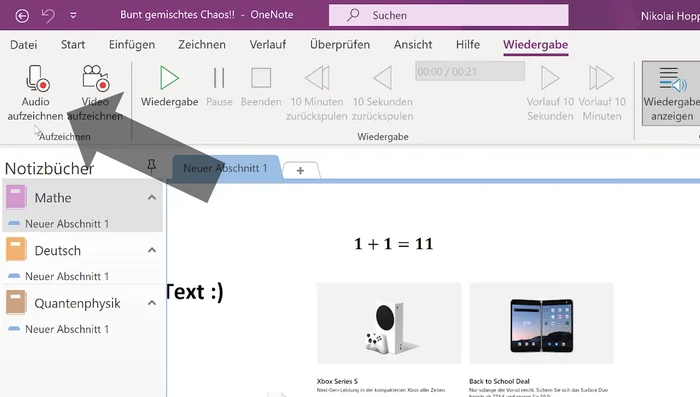Open the Hilfe tab

pyautogui.click(x=468, y=45)
